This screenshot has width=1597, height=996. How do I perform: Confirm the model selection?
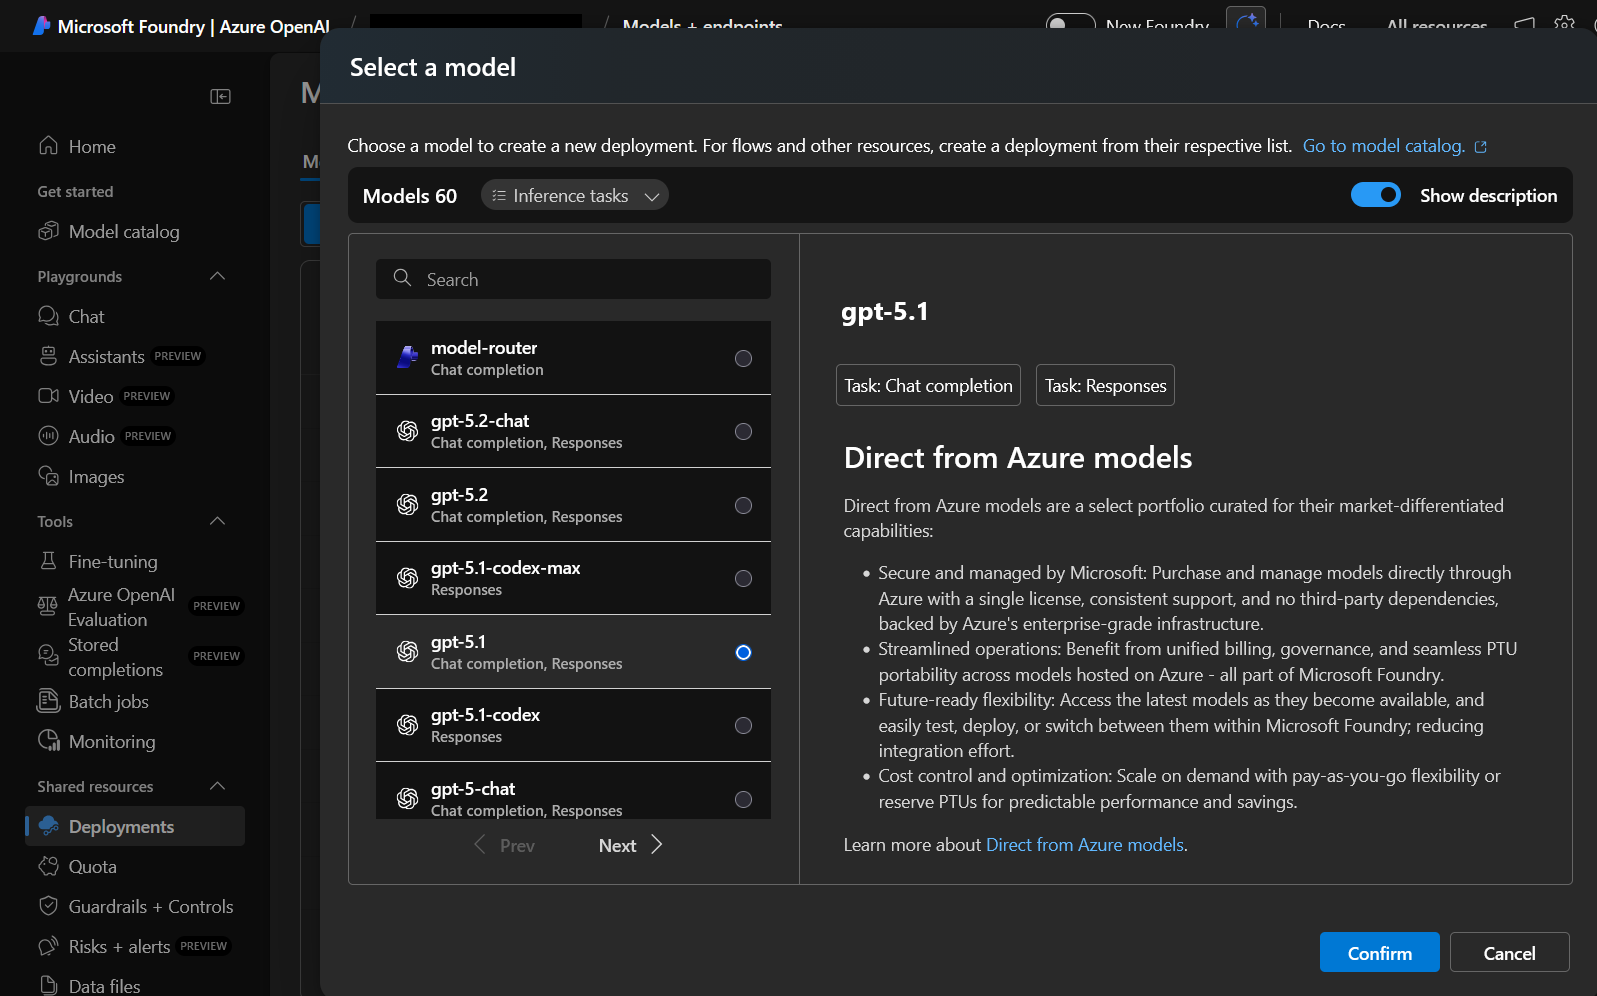click(x=1380, y=952)
